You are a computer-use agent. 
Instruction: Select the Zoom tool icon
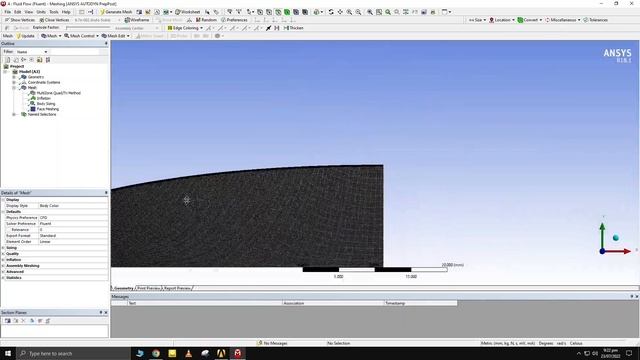coord(349,12)
